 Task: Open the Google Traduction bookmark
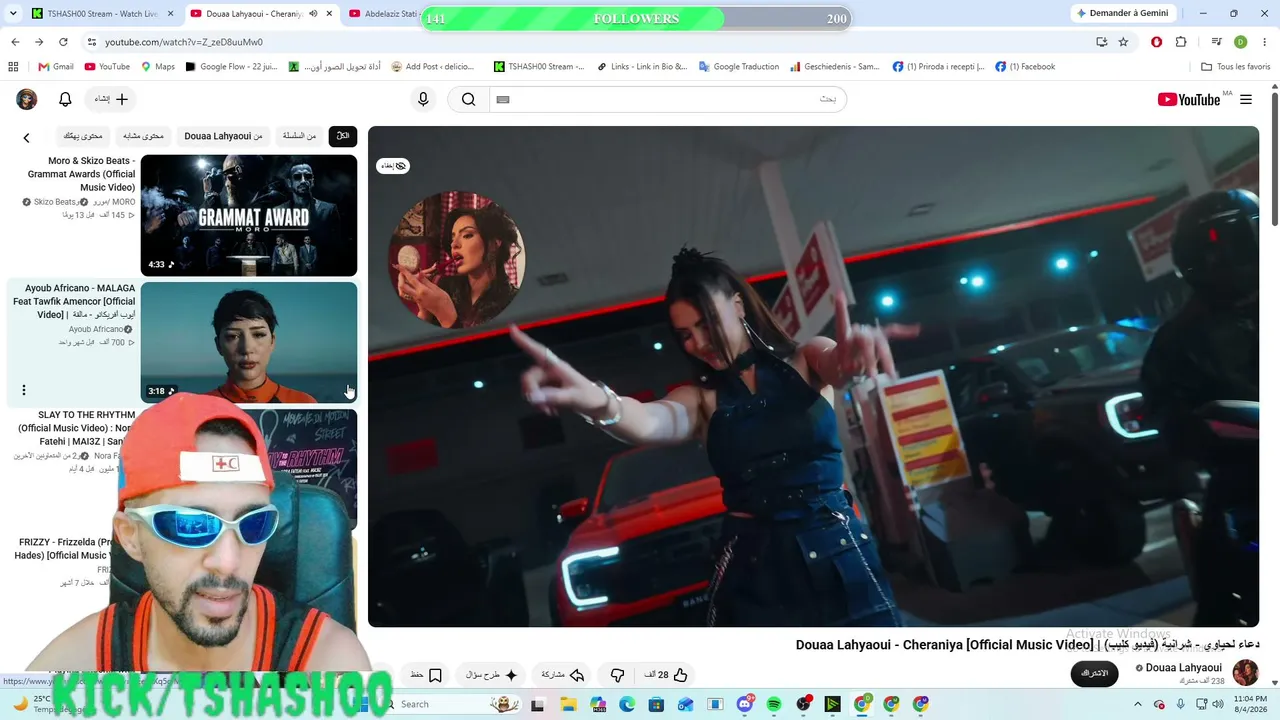(x=739, y=67)
